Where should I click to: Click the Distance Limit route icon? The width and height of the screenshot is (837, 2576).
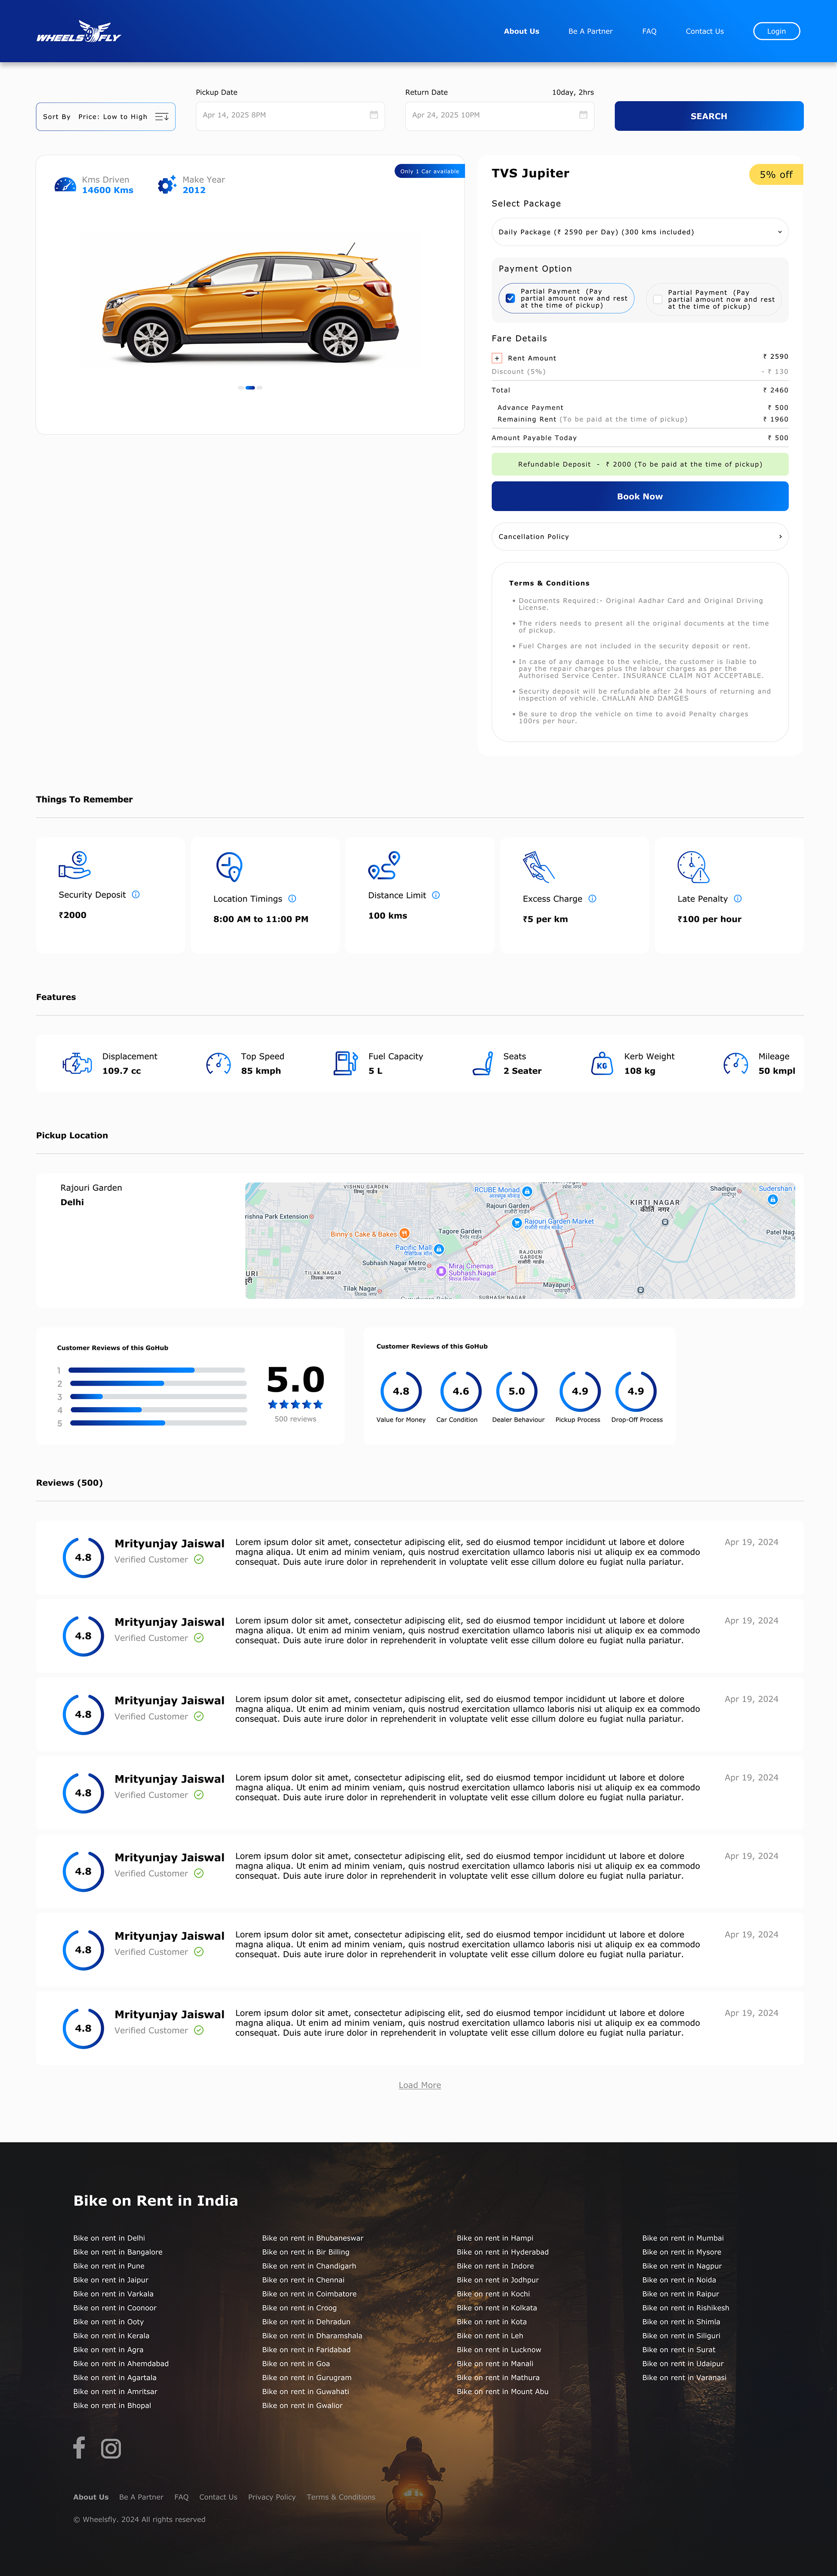point(384,865)
